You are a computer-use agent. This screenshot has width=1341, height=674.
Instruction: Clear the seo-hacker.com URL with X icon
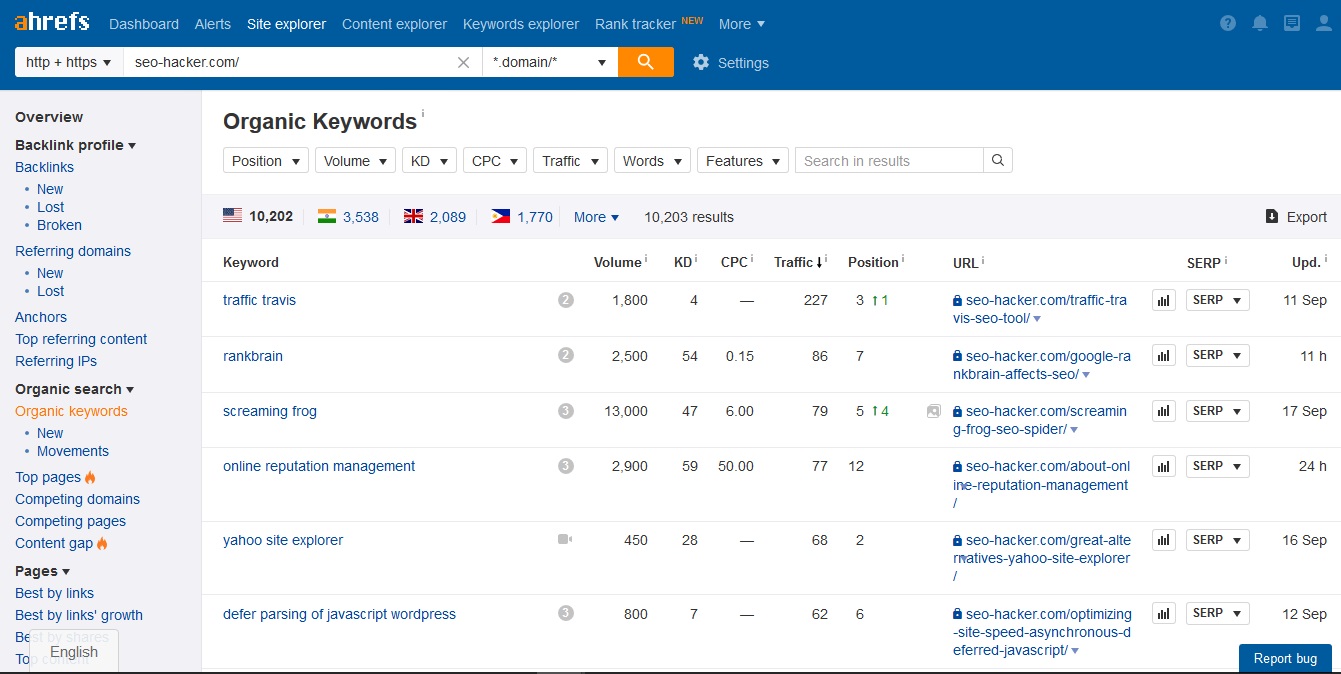tap(463, 62)
